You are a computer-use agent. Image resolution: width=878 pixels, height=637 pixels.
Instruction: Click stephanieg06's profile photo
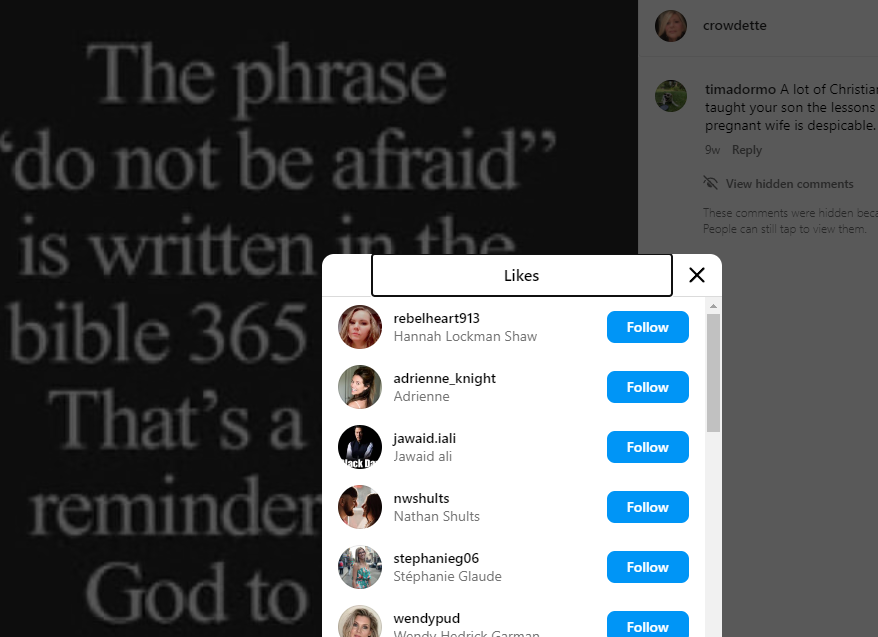coord(360,566)
